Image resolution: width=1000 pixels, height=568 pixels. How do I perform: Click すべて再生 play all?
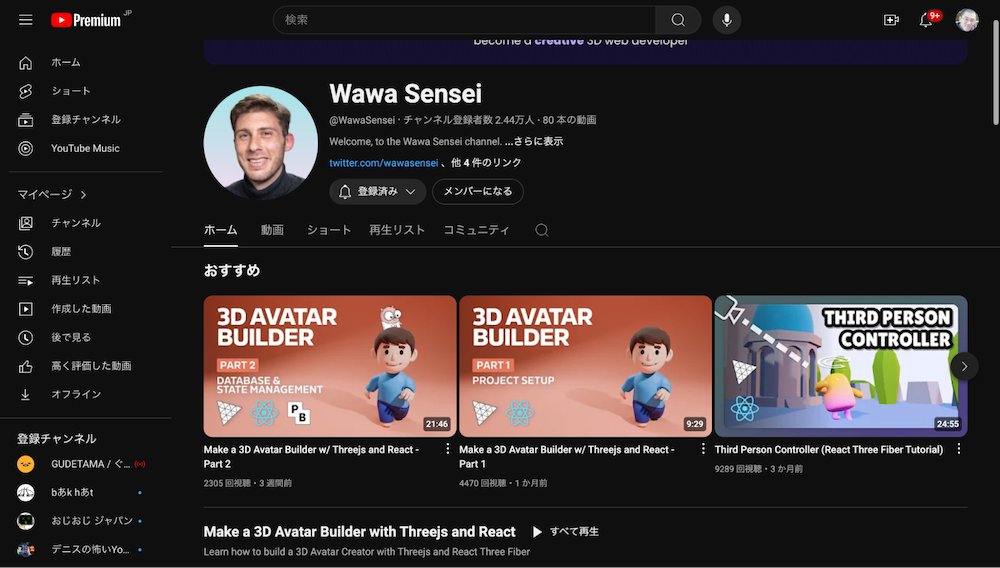pyautogui.click(x=565, y=532)
